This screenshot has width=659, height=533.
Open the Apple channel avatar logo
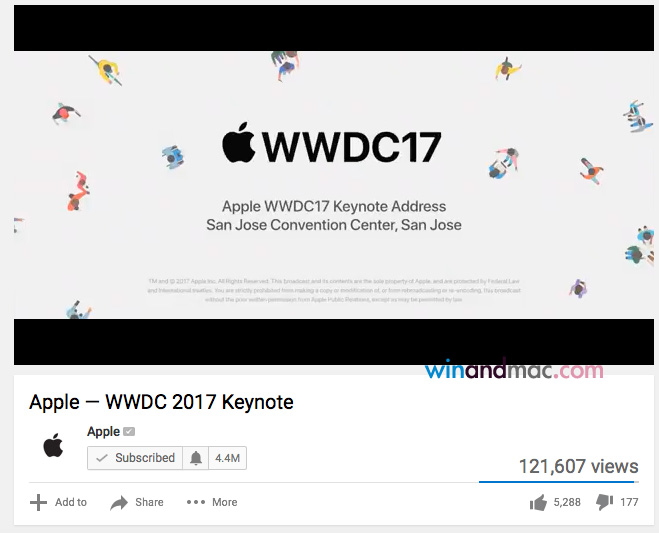click(53, 445)
